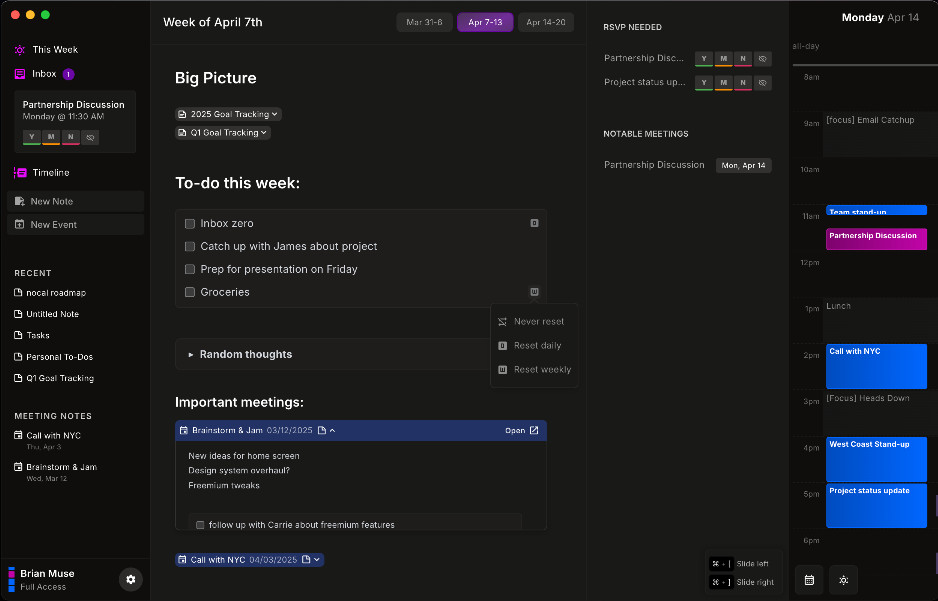RSVP Maybe on sidebar Partnership Discussion card
Screen dimensions: 938x601
coord(51,137)
